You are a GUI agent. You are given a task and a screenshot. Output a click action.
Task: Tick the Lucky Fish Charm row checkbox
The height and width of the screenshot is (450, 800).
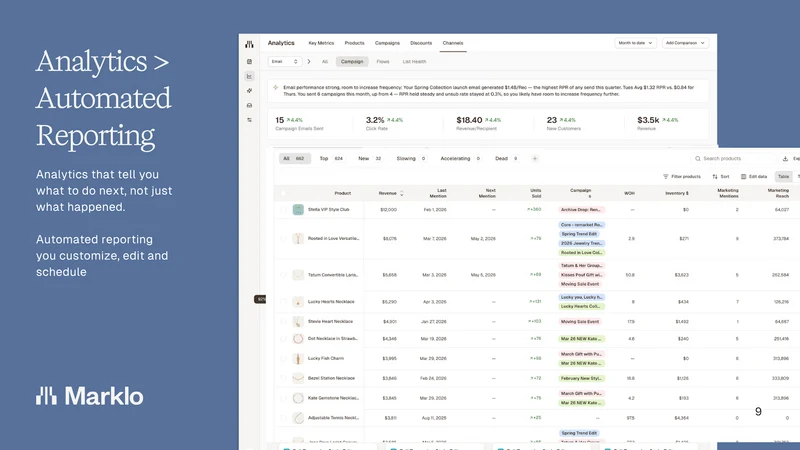point(283,359)
